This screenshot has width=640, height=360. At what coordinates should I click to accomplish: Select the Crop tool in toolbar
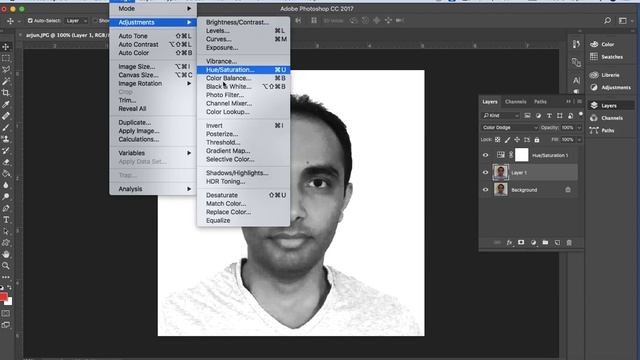6,93
